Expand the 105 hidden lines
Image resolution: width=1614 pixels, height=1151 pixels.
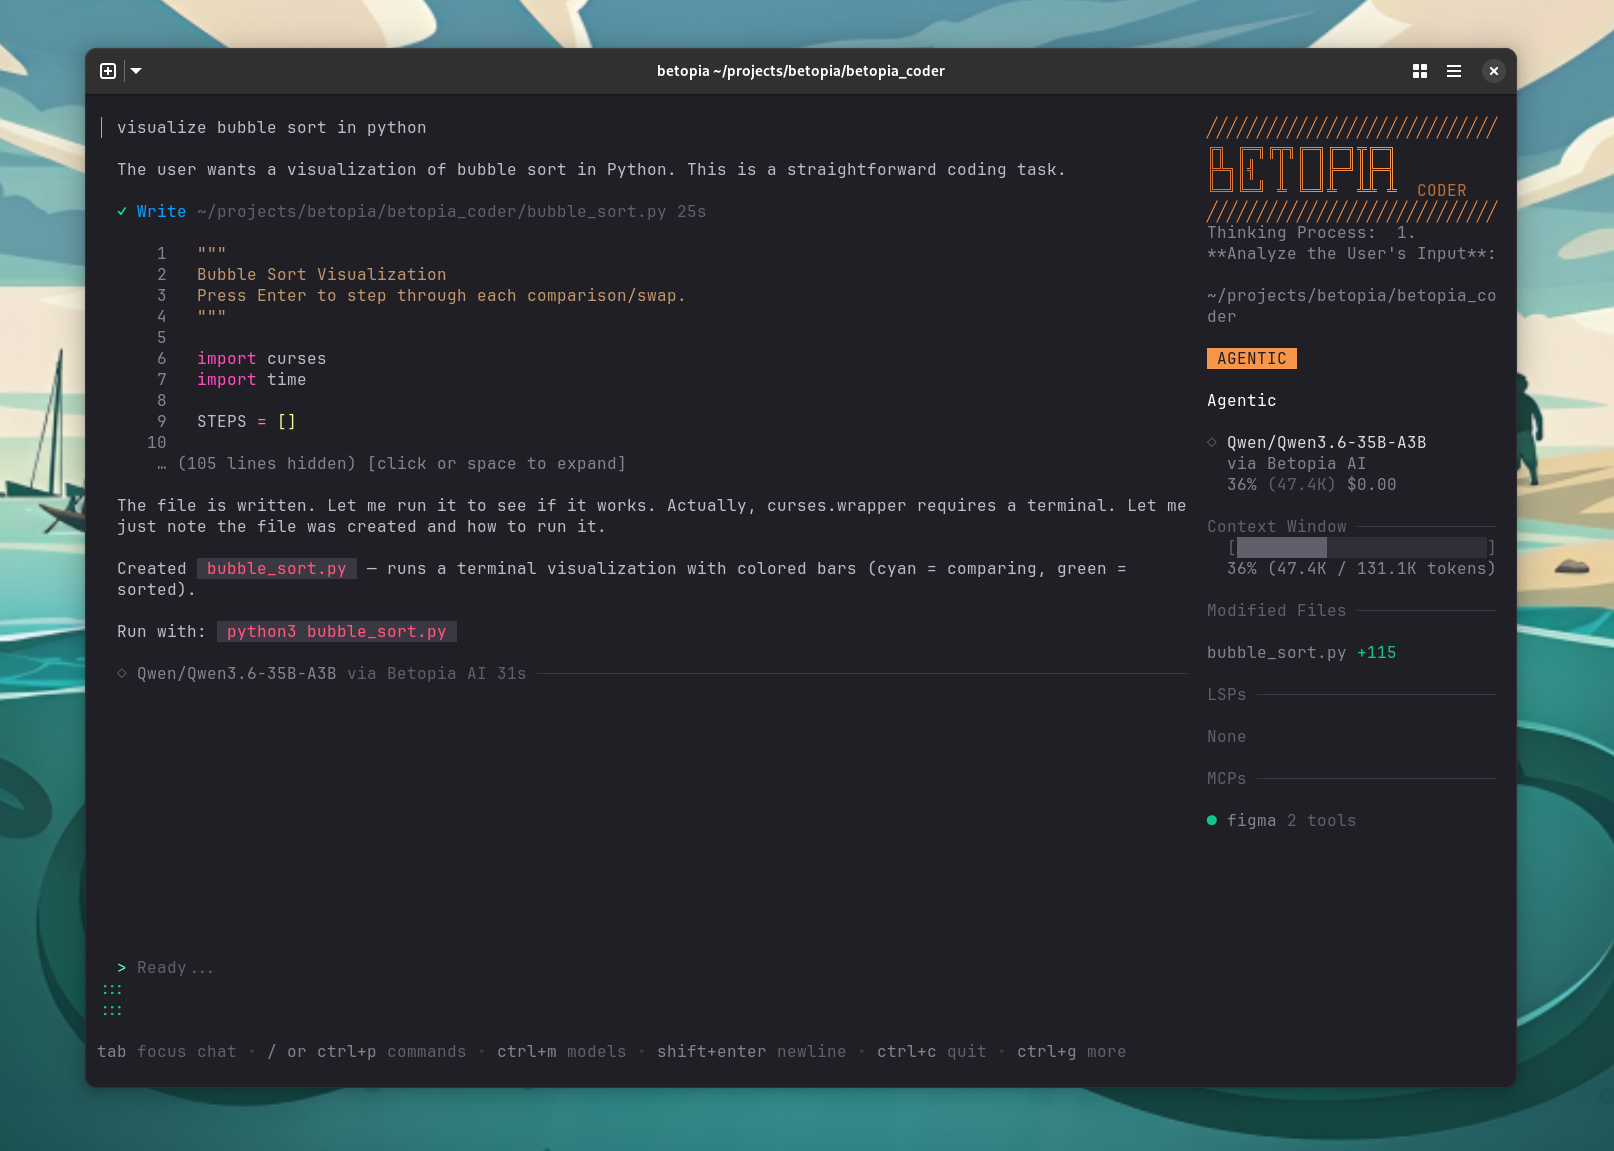coord(392,464)
